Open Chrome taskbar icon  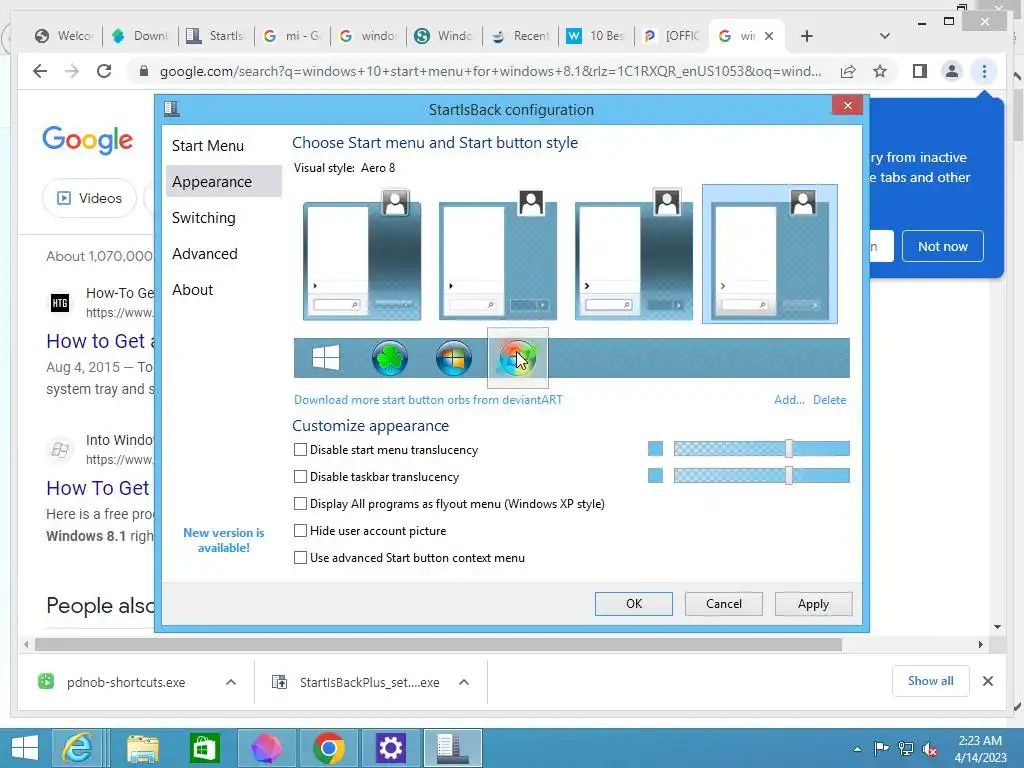point(328,748)
